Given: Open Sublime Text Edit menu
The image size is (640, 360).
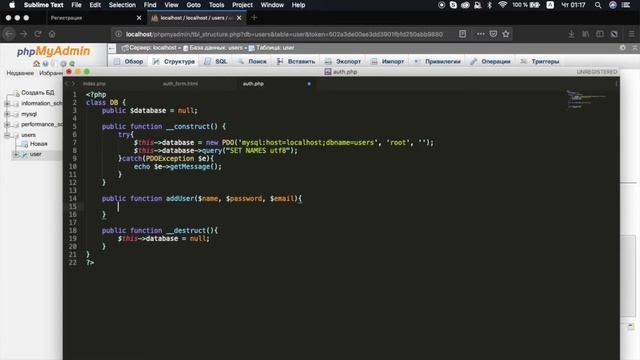Looking at the screenshot, I should click(x=95, y=5).
